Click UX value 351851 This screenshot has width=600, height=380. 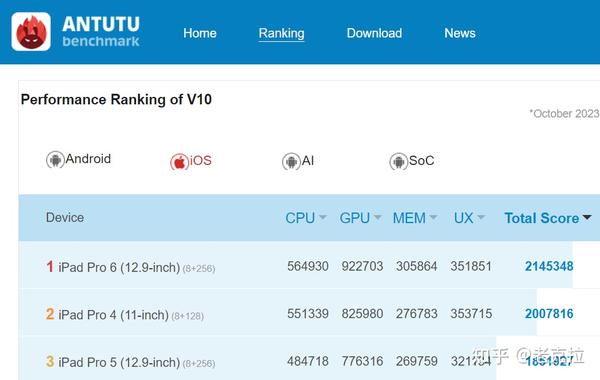(x=471, y=266)
